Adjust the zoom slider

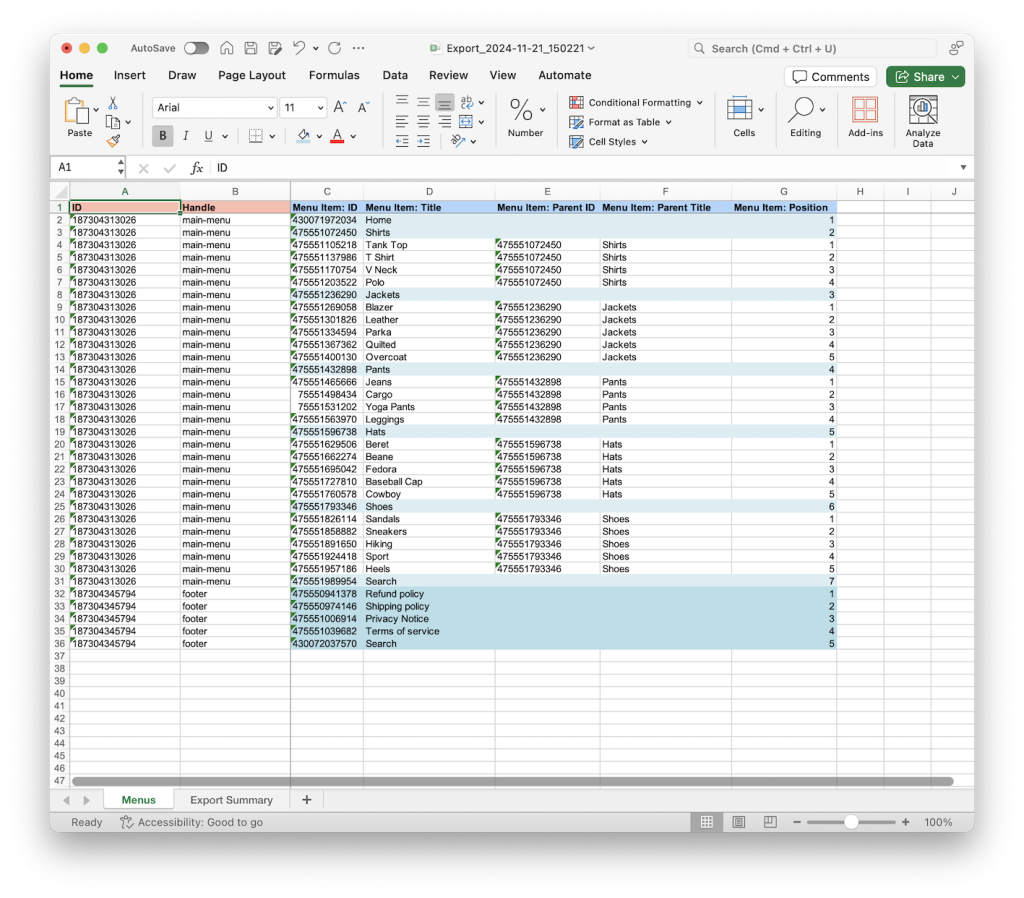(851, 822)
